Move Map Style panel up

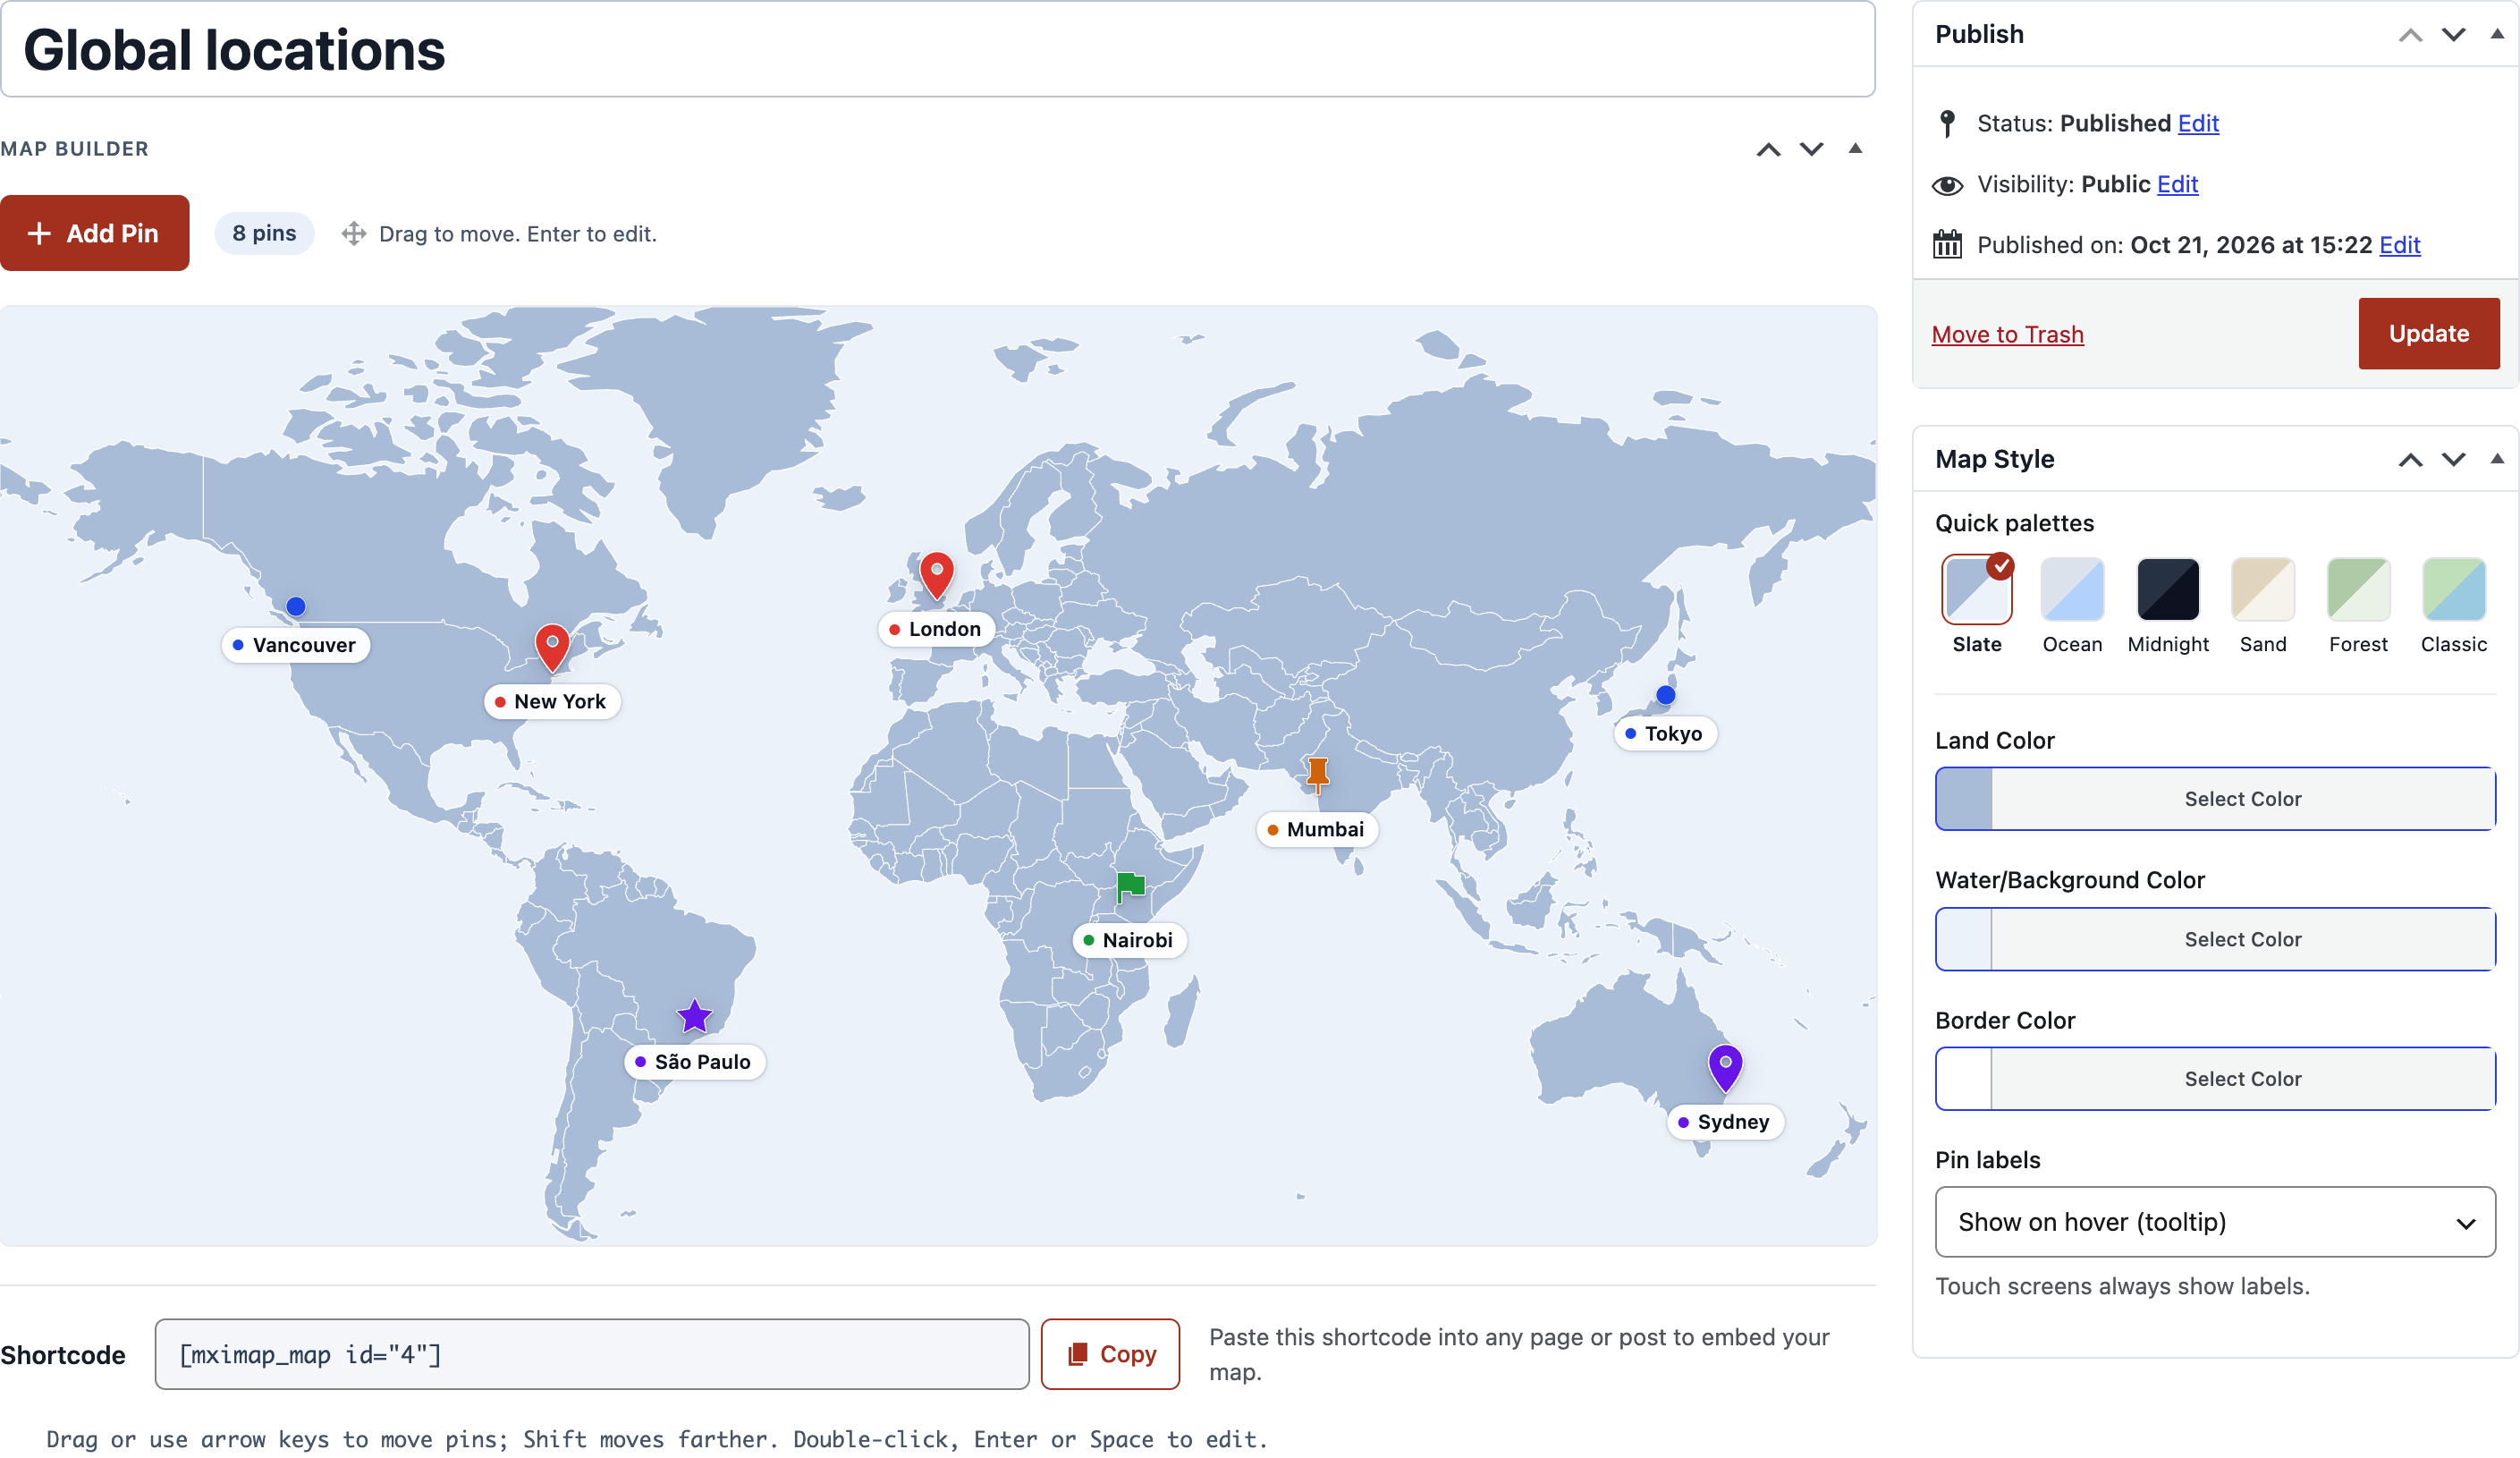(x=2410, y=460)
